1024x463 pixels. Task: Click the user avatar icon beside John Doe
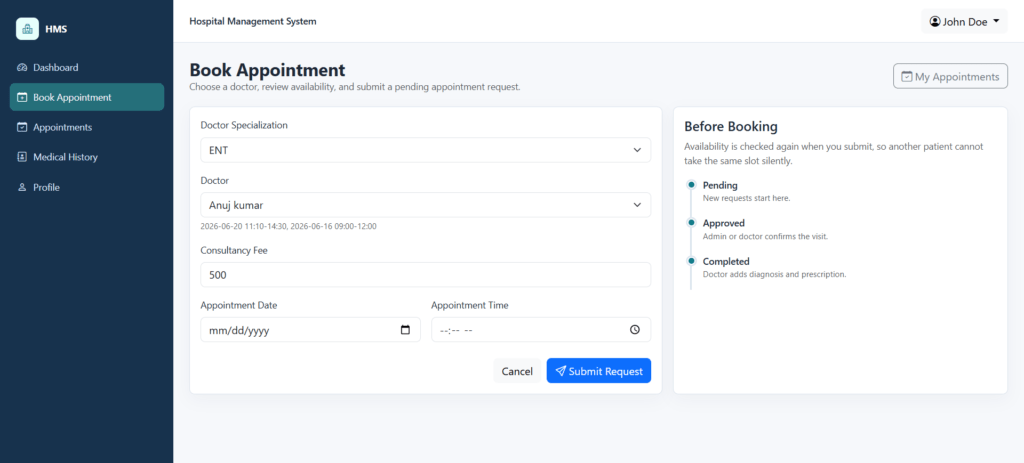click(x=935, y=22)
